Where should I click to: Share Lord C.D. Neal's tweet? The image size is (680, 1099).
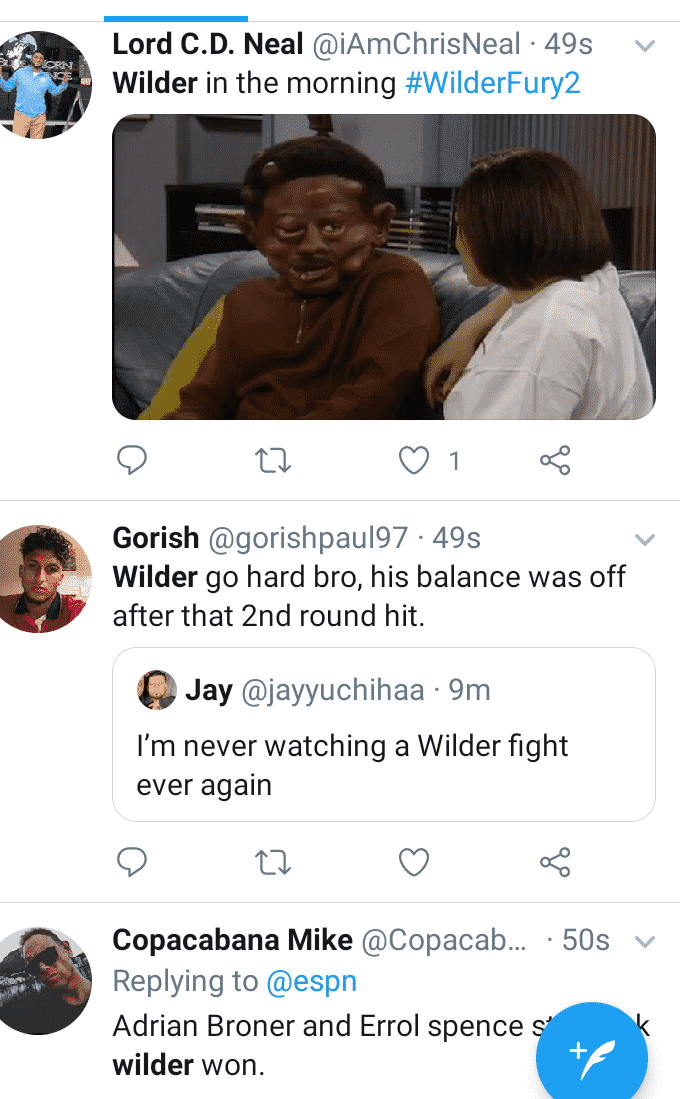(555, 460)
